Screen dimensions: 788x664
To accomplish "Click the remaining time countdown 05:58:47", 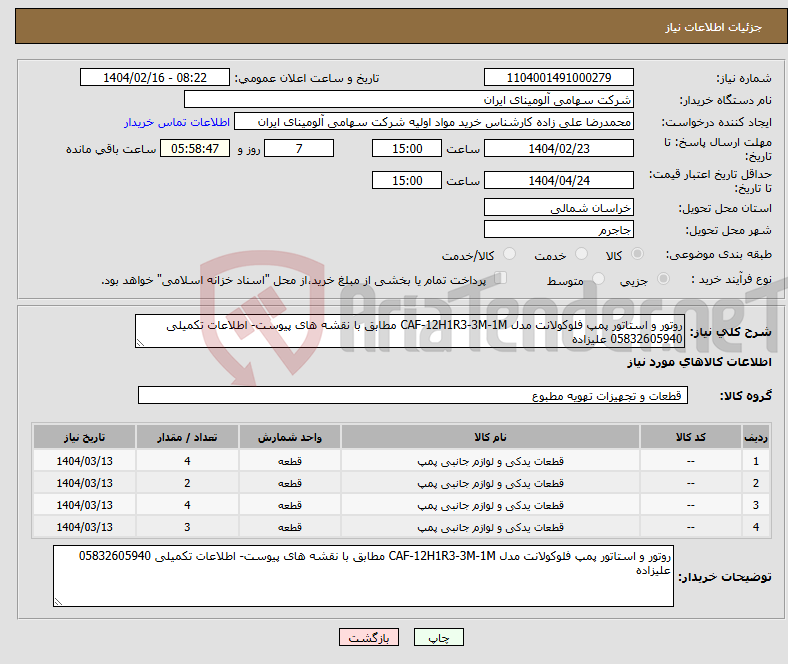I will click(x=195, y=148).
